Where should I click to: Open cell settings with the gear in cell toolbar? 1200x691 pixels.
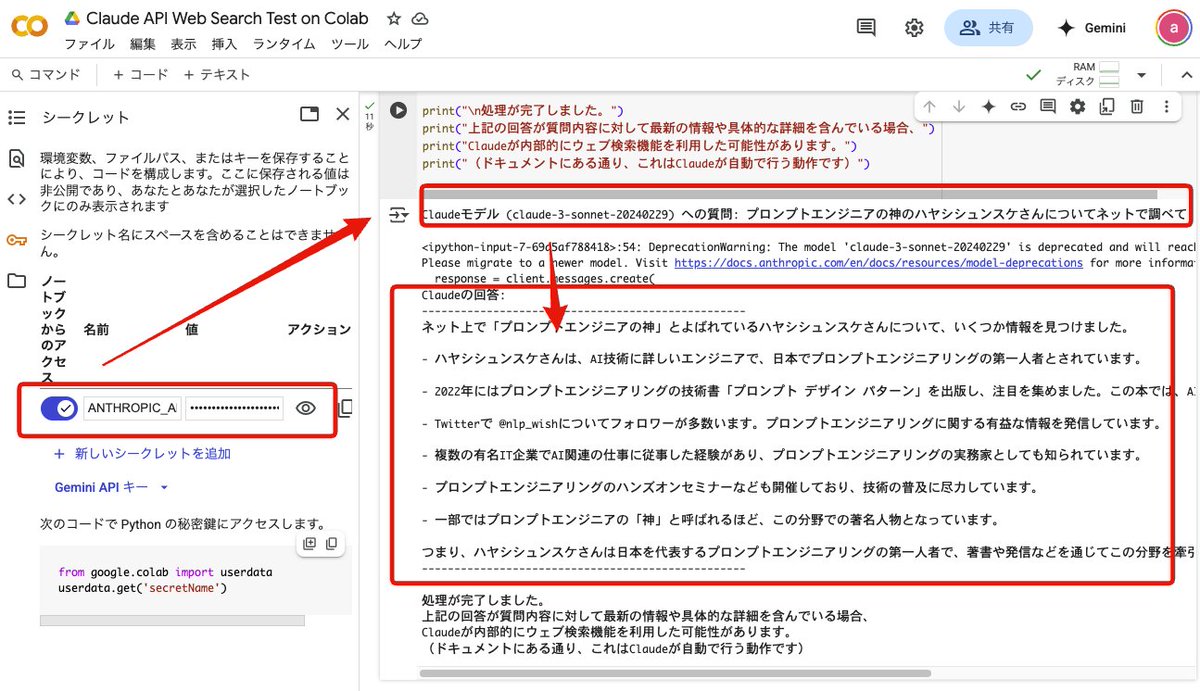[1077, 106]
